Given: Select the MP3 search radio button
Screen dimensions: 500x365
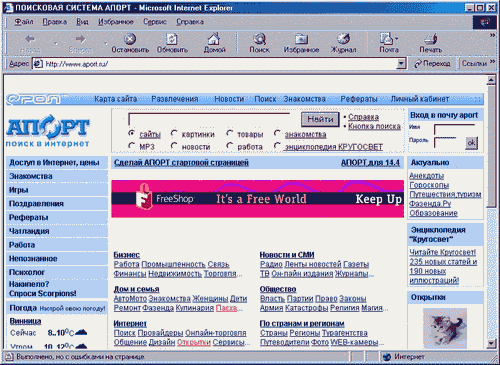Looking at the screenshot, I should [x=131, y=145].
